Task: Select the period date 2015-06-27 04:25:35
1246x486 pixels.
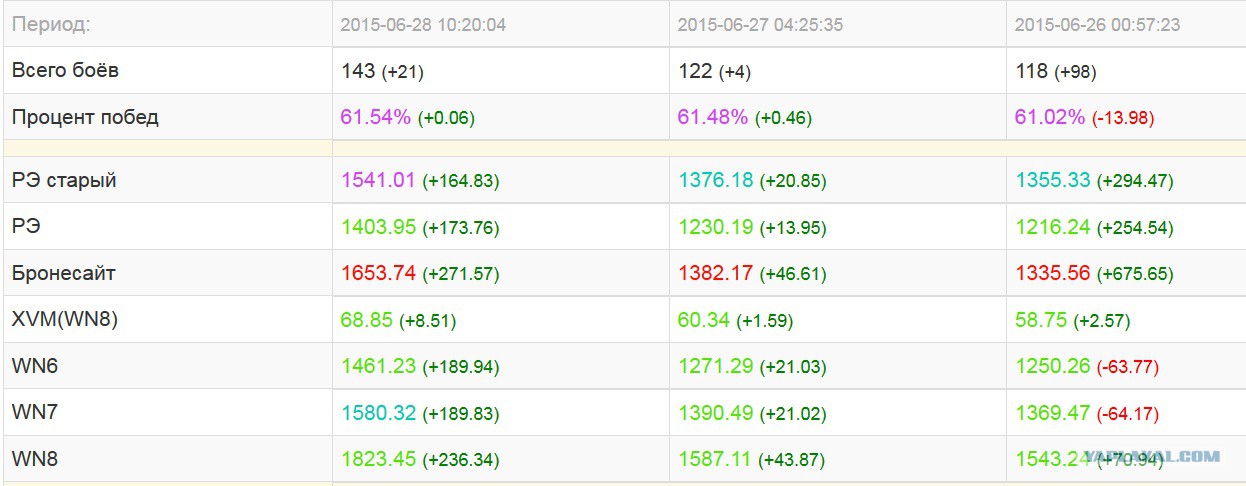Action: click(760, 25)
